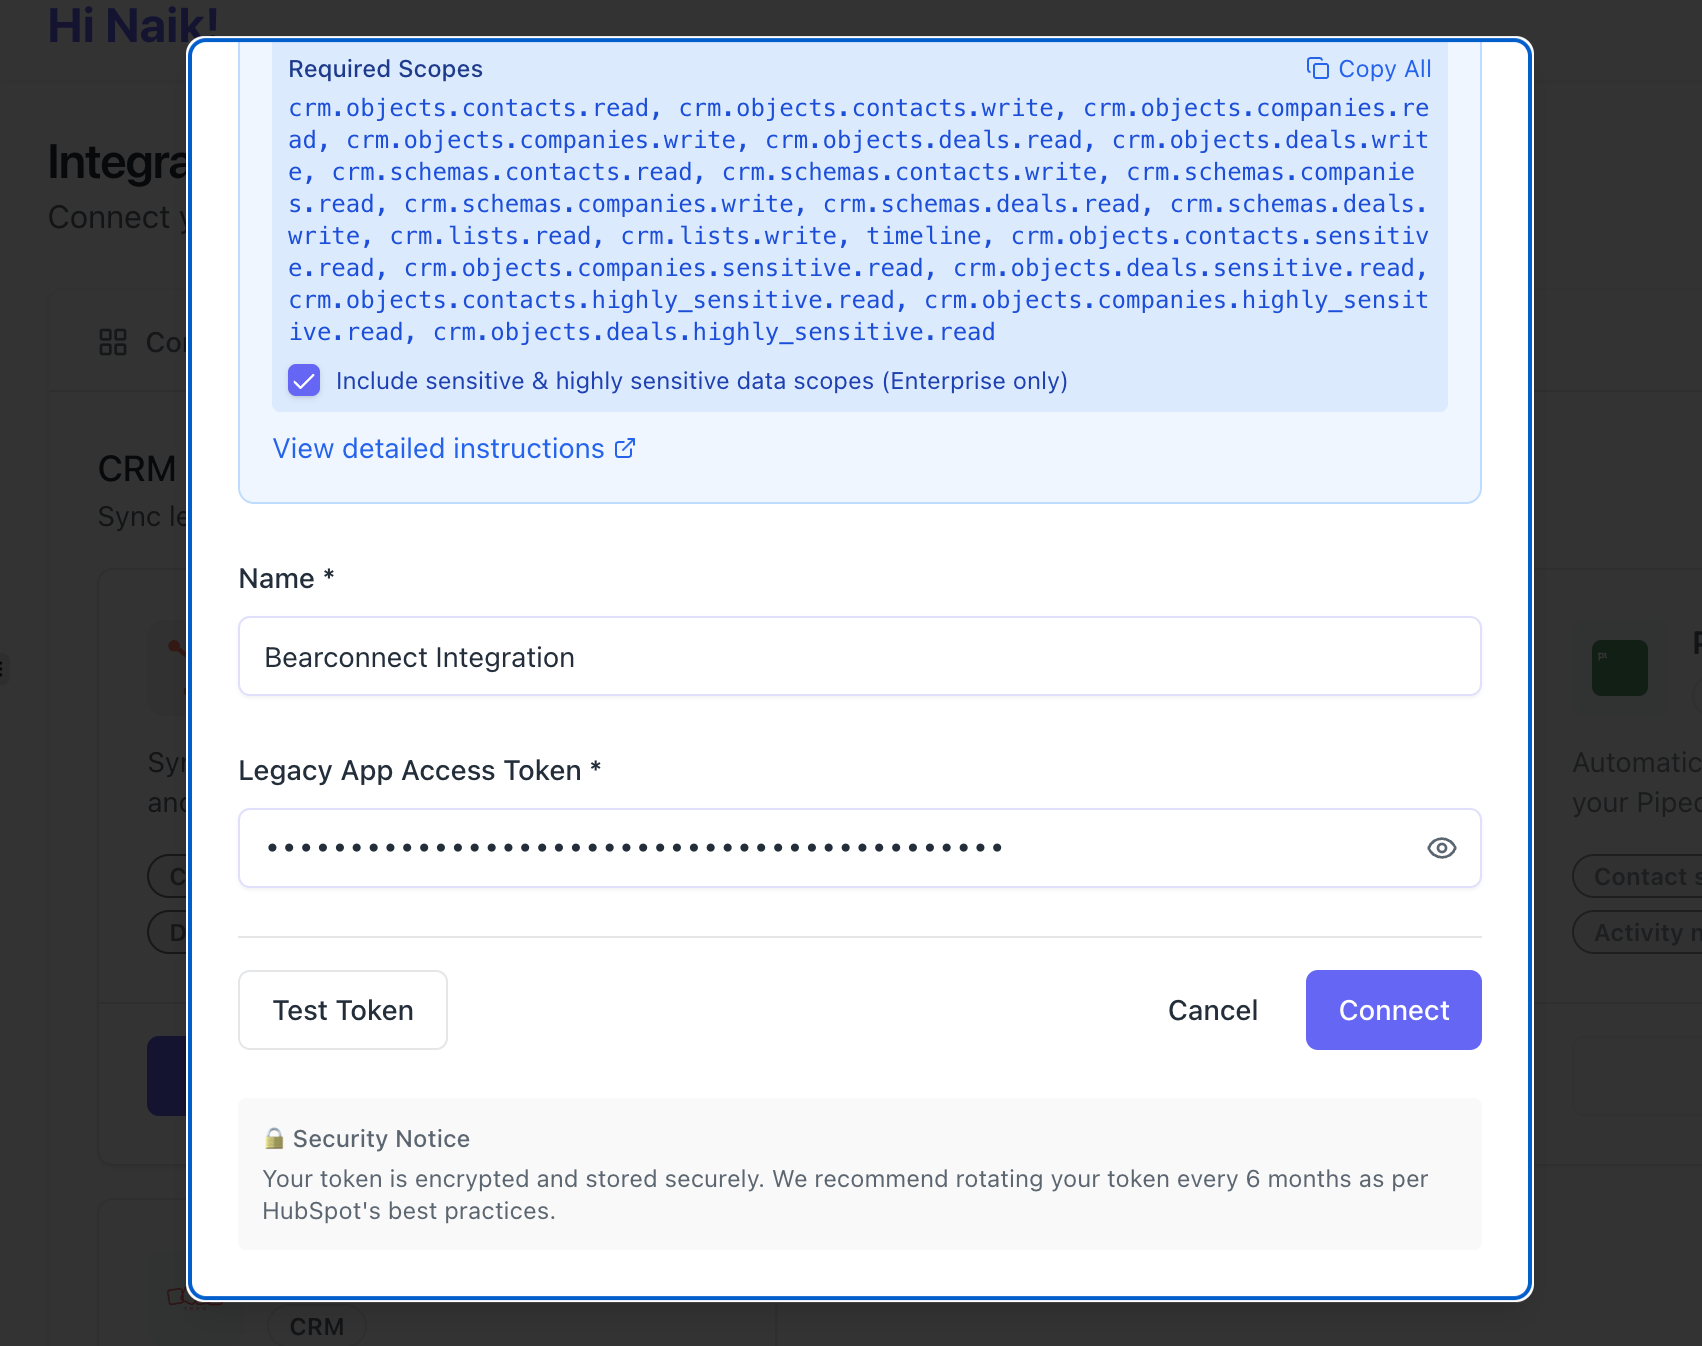Open the View detailed instructions link
This screenshot has height=1346, width=1702.
coord(438,449)
